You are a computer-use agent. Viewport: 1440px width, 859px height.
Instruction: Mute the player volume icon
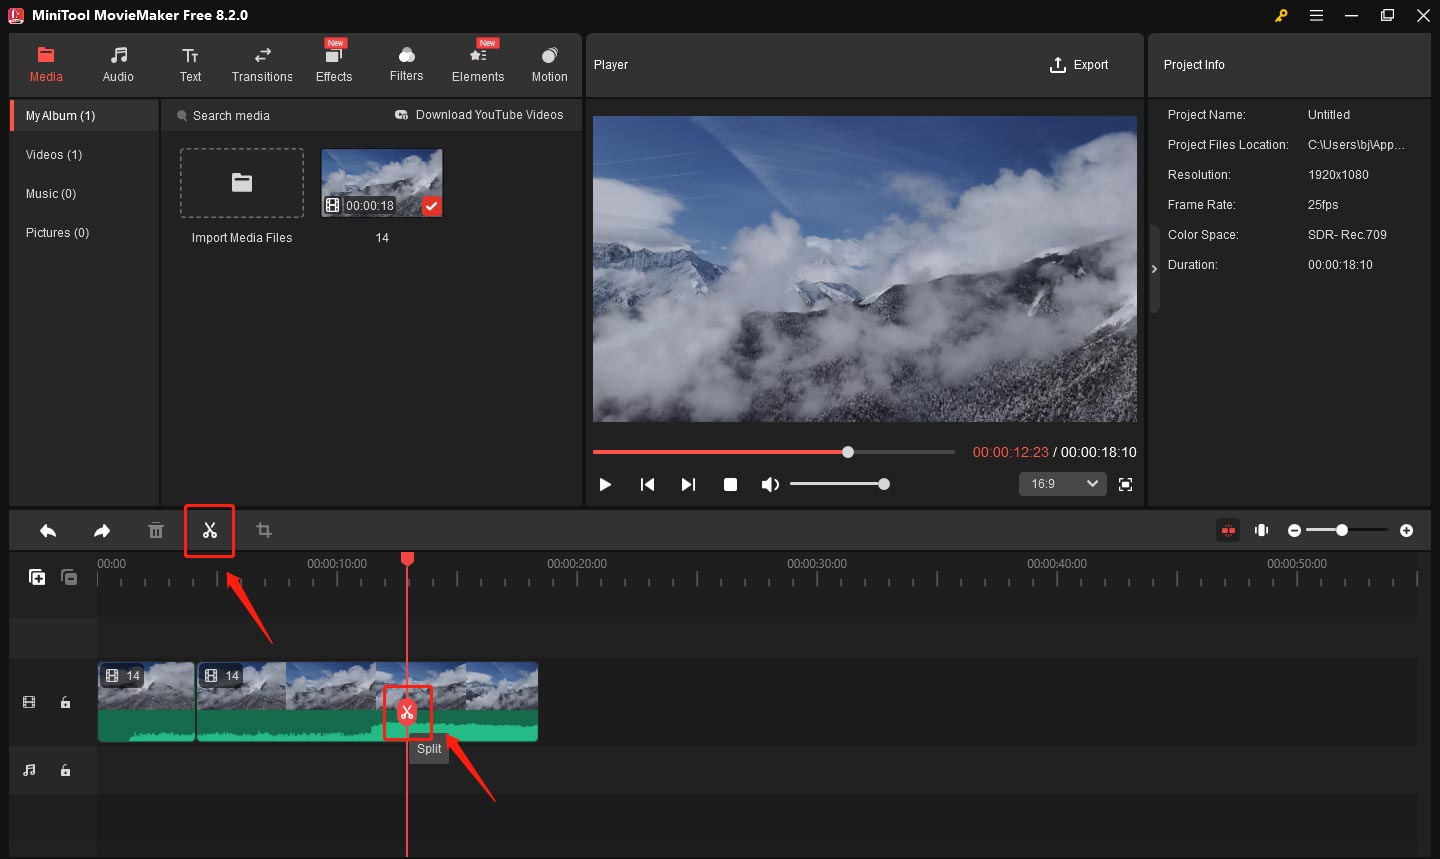pyautogui.click(x=770, y=484)
